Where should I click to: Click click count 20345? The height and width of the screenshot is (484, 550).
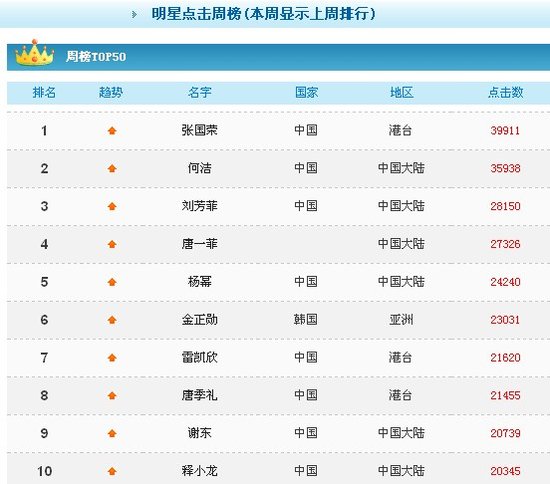(x=505, y=471)
